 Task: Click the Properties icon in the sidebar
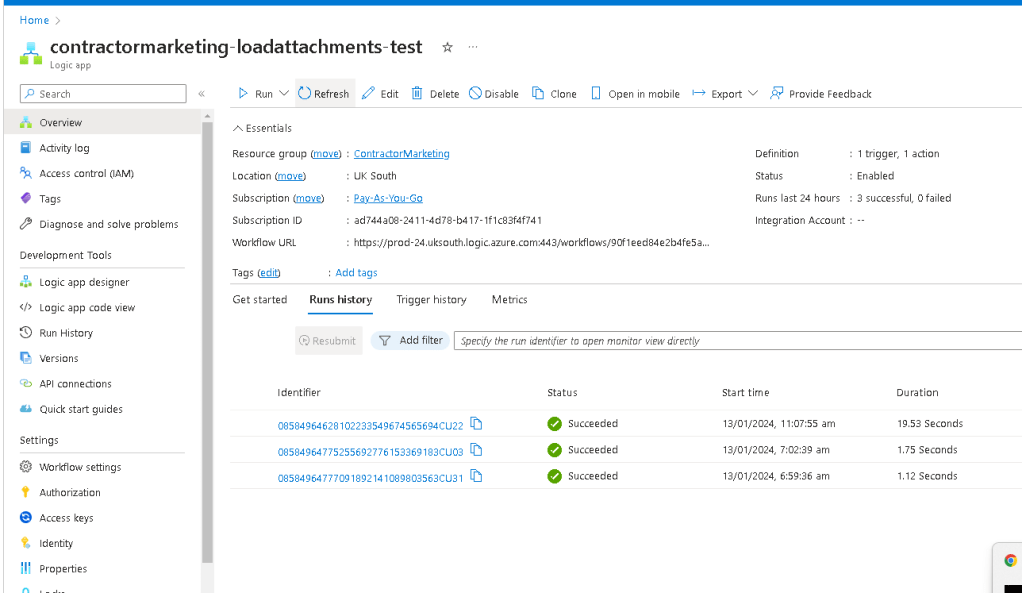click(x=25, y=568)
